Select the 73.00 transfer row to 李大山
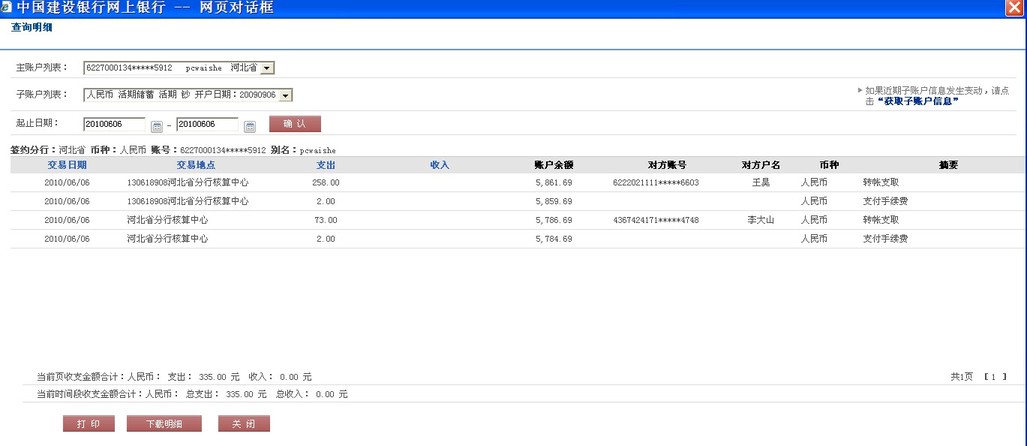This screenshot has width=1027, height=446. (500, 220)
